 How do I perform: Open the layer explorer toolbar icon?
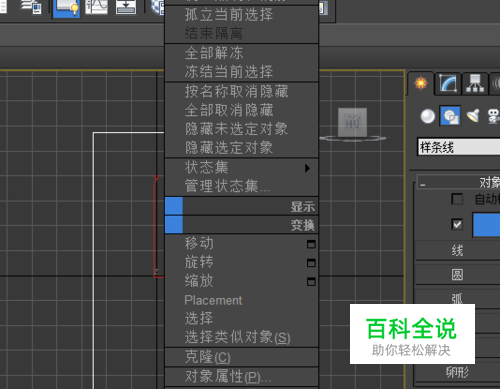(x=32, y=7)
